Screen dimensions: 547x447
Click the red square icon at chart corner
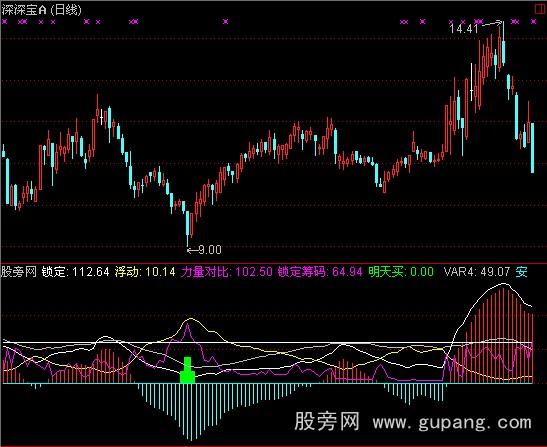(x=540, y=9)
